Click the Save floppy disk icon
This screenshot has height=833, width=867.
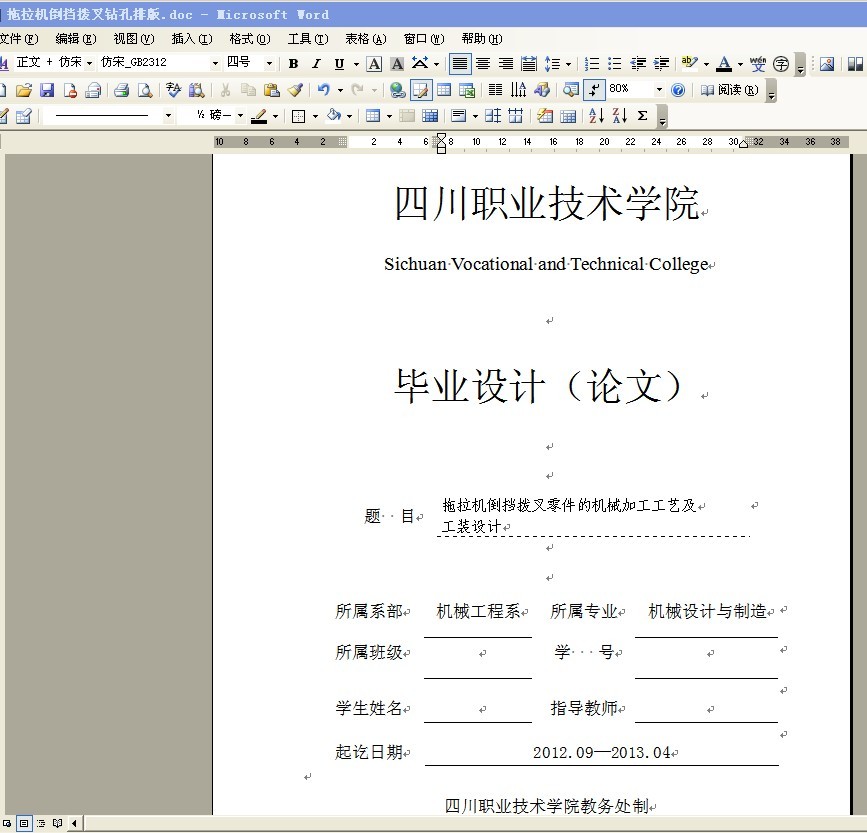[47, 90]
